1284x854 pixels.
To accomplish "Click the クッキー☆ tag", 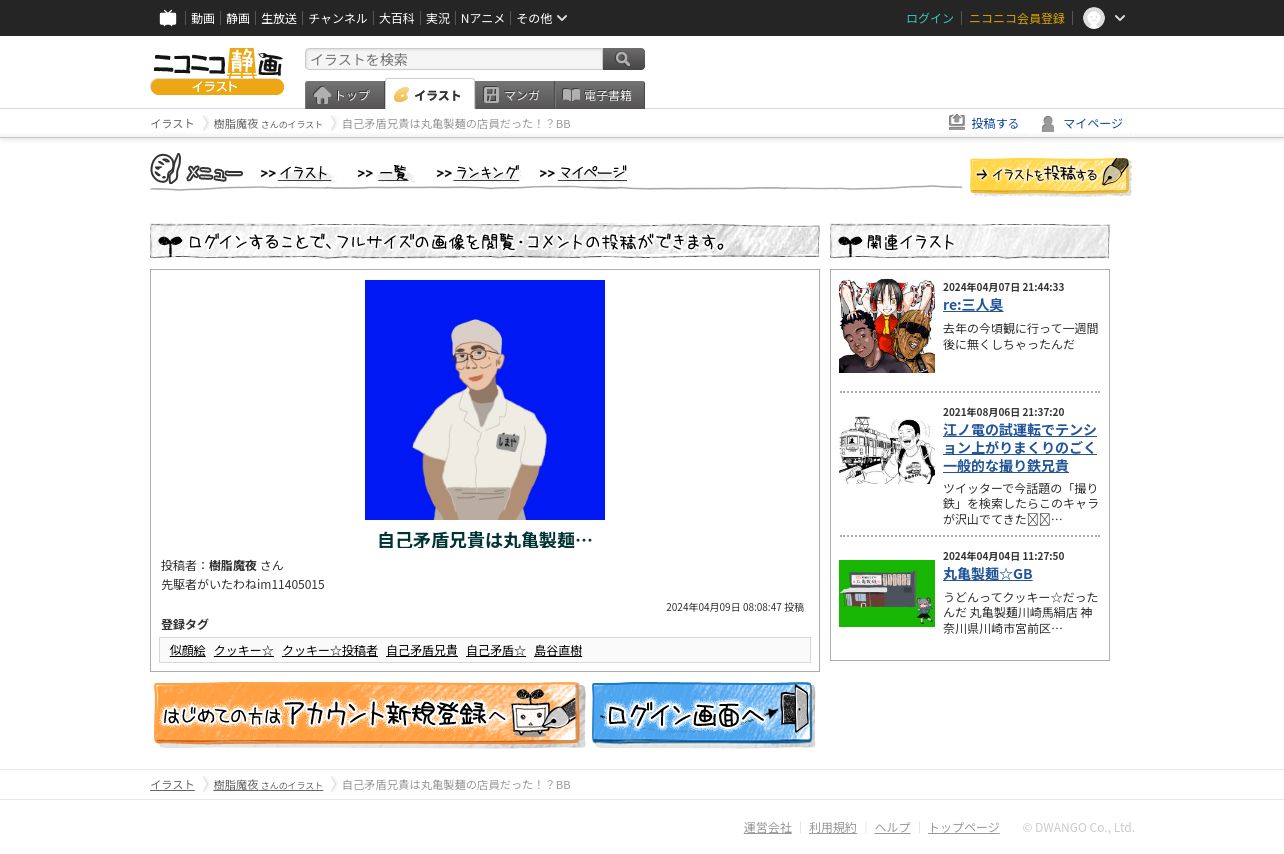I will (x=244, y=650).
